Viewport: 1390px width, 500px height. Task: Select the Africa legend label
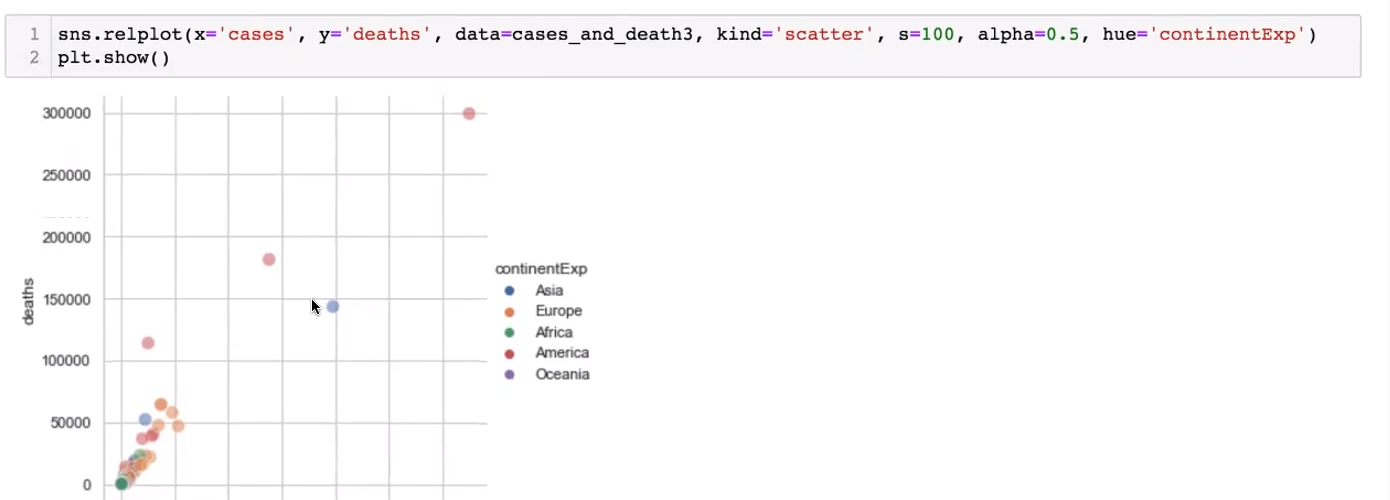coord(554,332)
